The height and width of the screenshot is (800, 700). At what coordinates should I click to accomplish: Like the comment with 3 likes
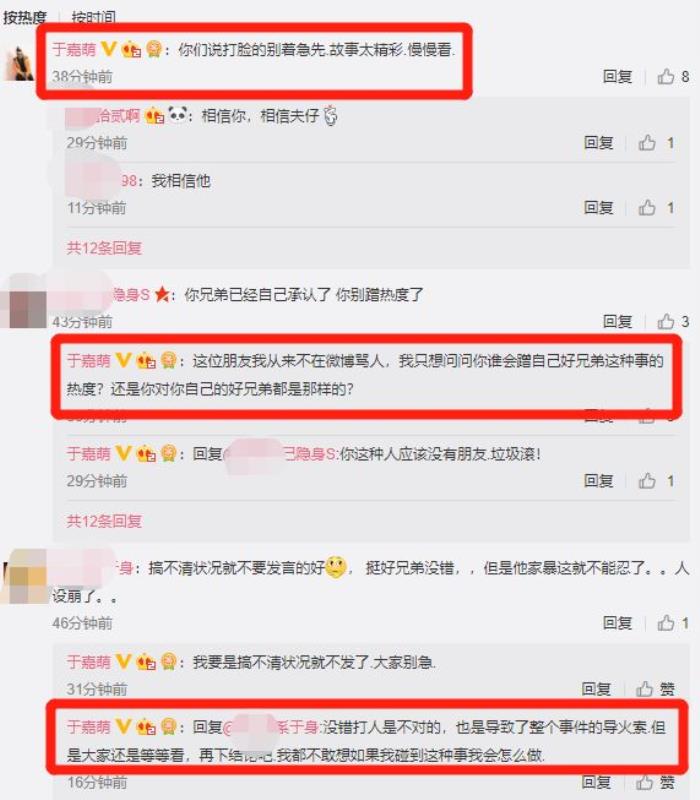coord(666,321)
